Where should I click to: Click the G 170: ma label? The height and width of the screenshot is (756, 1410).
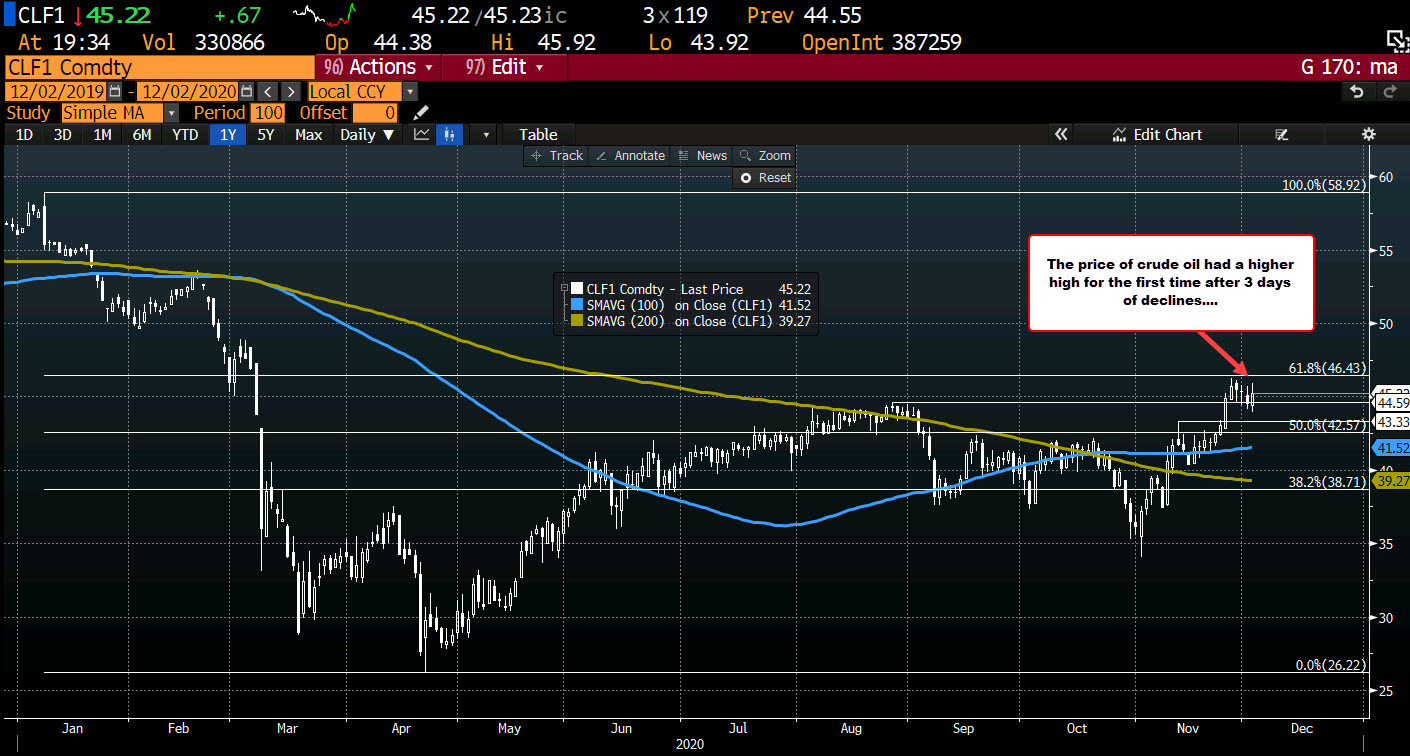[x=1348, y=68]
